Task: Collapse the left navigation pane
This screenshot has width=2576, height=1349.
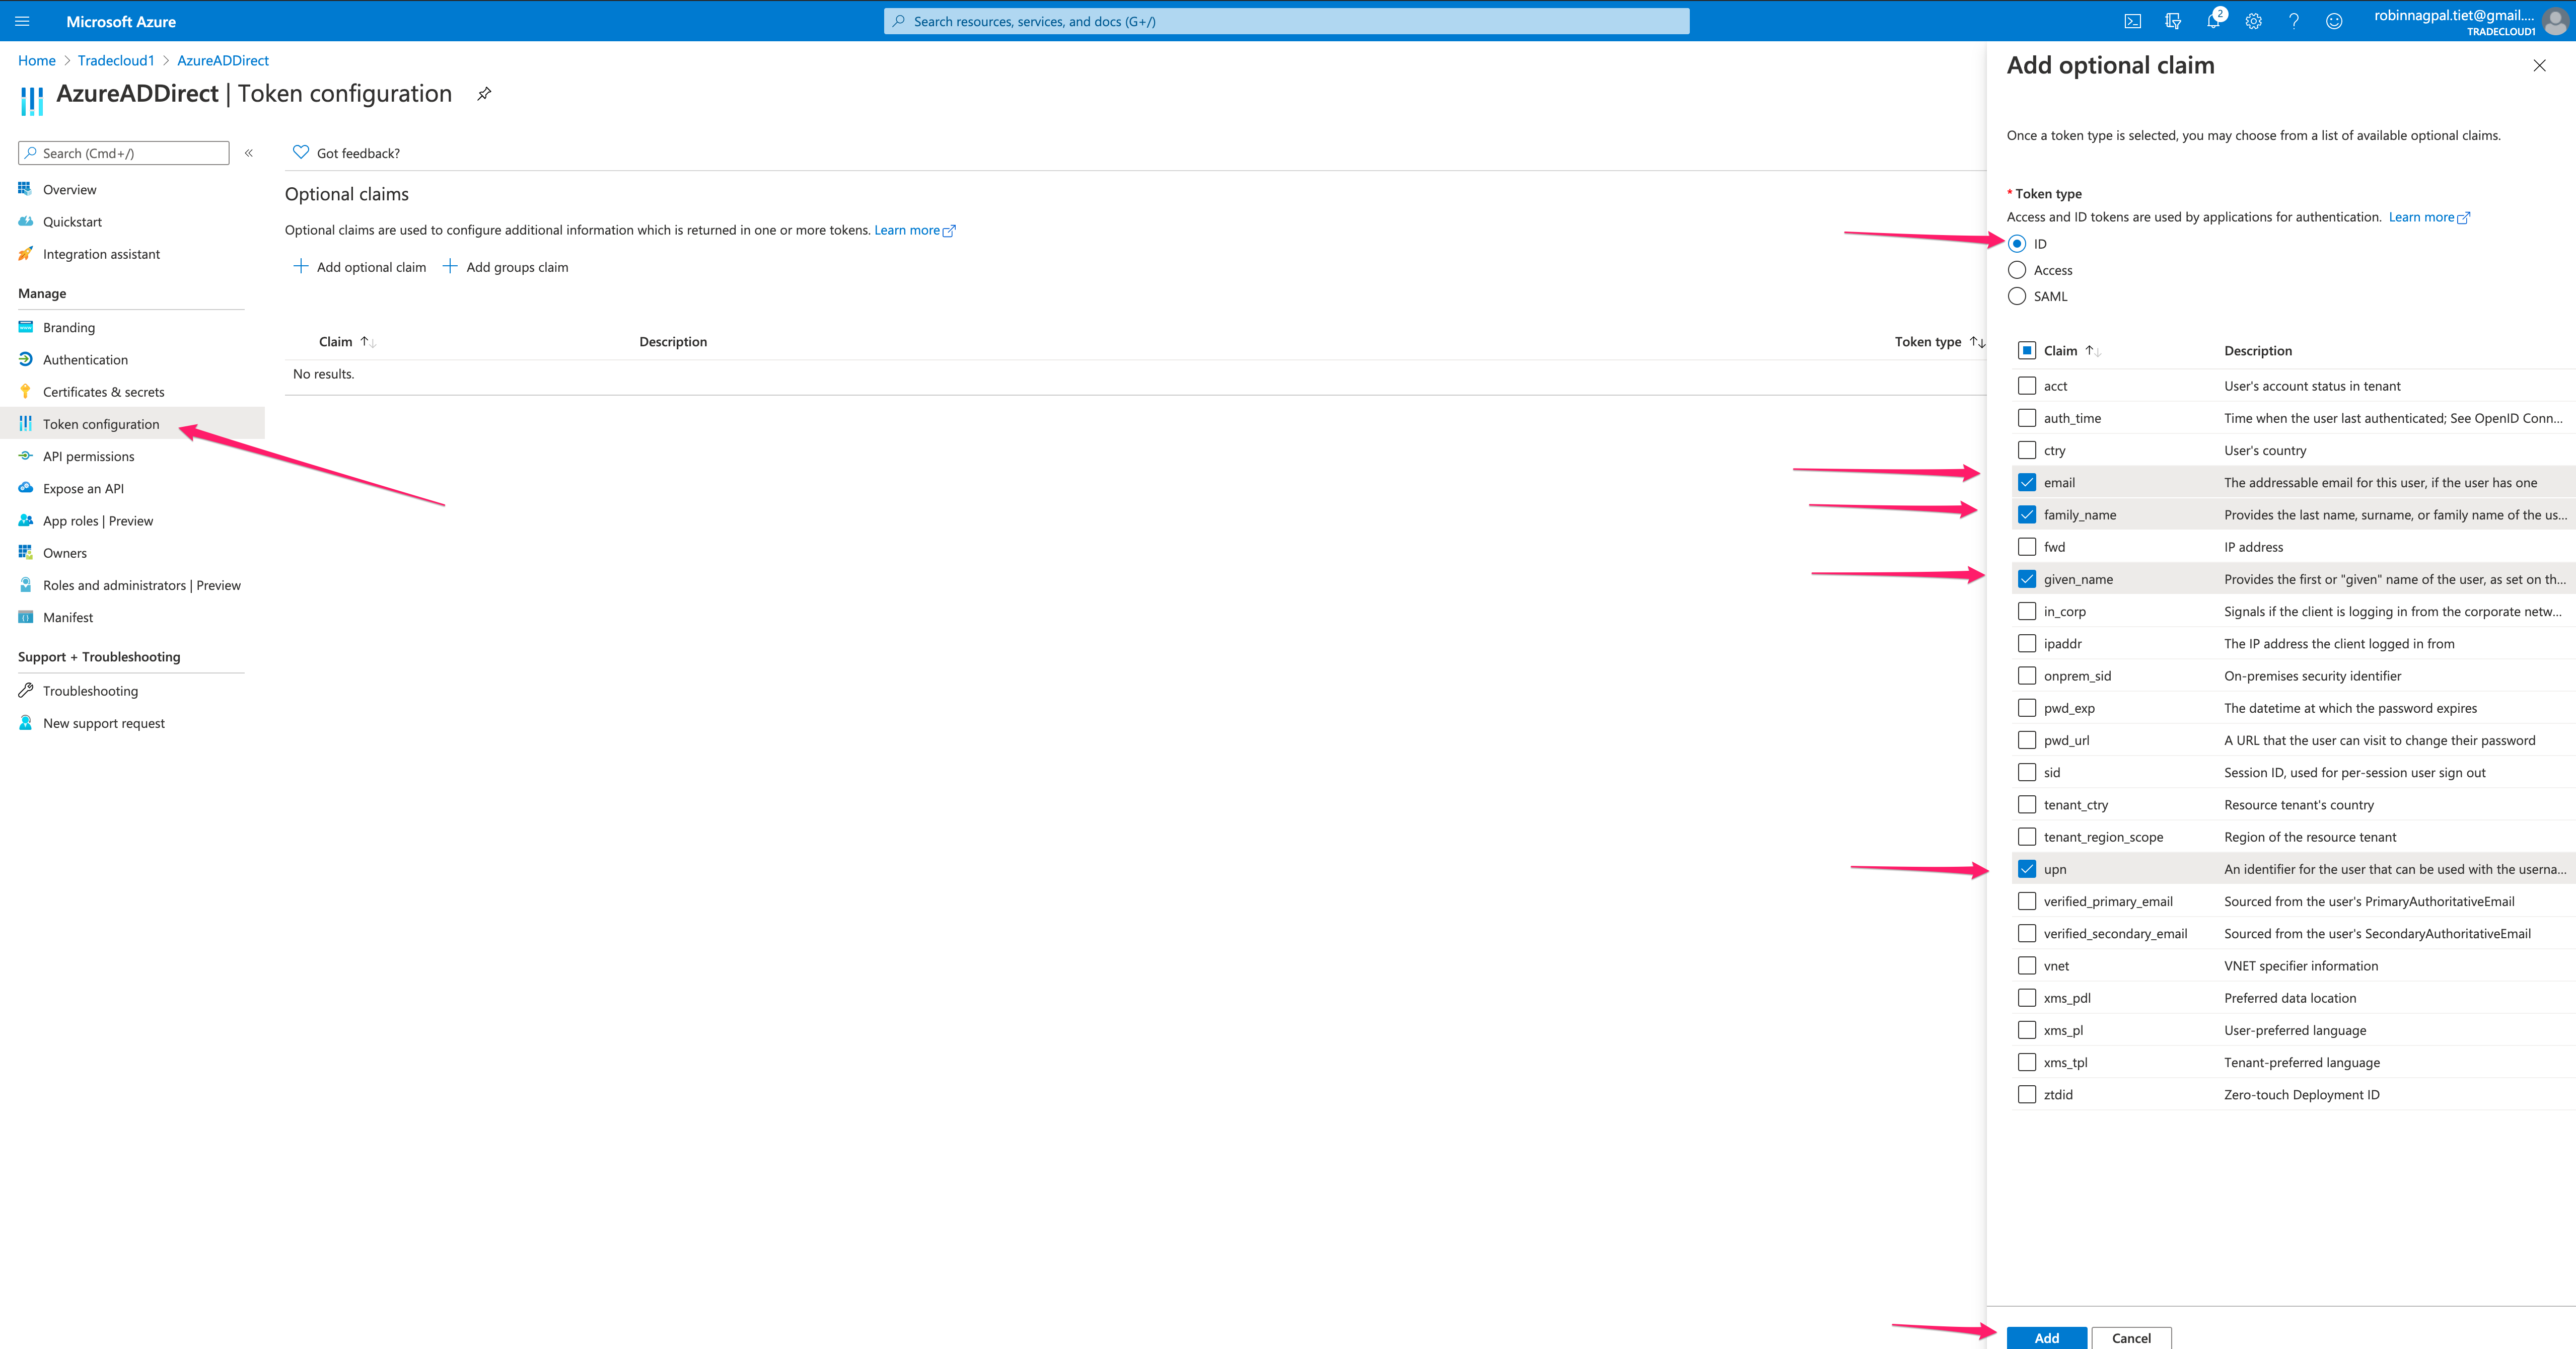Action: [249, 153]
